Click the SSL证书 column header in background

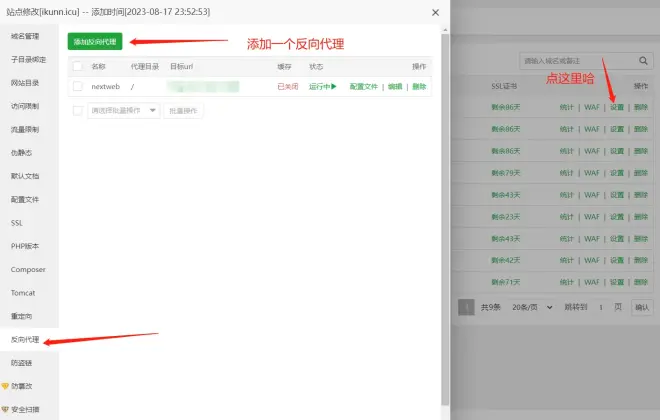click(504, 86)
